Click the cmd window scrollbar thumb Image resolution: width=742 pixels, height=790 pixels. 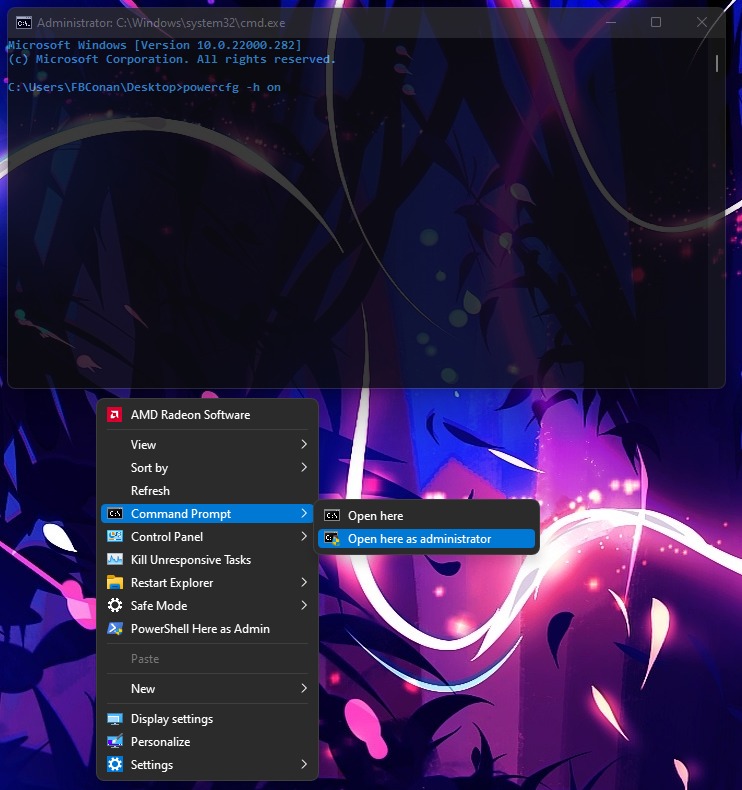717,63
